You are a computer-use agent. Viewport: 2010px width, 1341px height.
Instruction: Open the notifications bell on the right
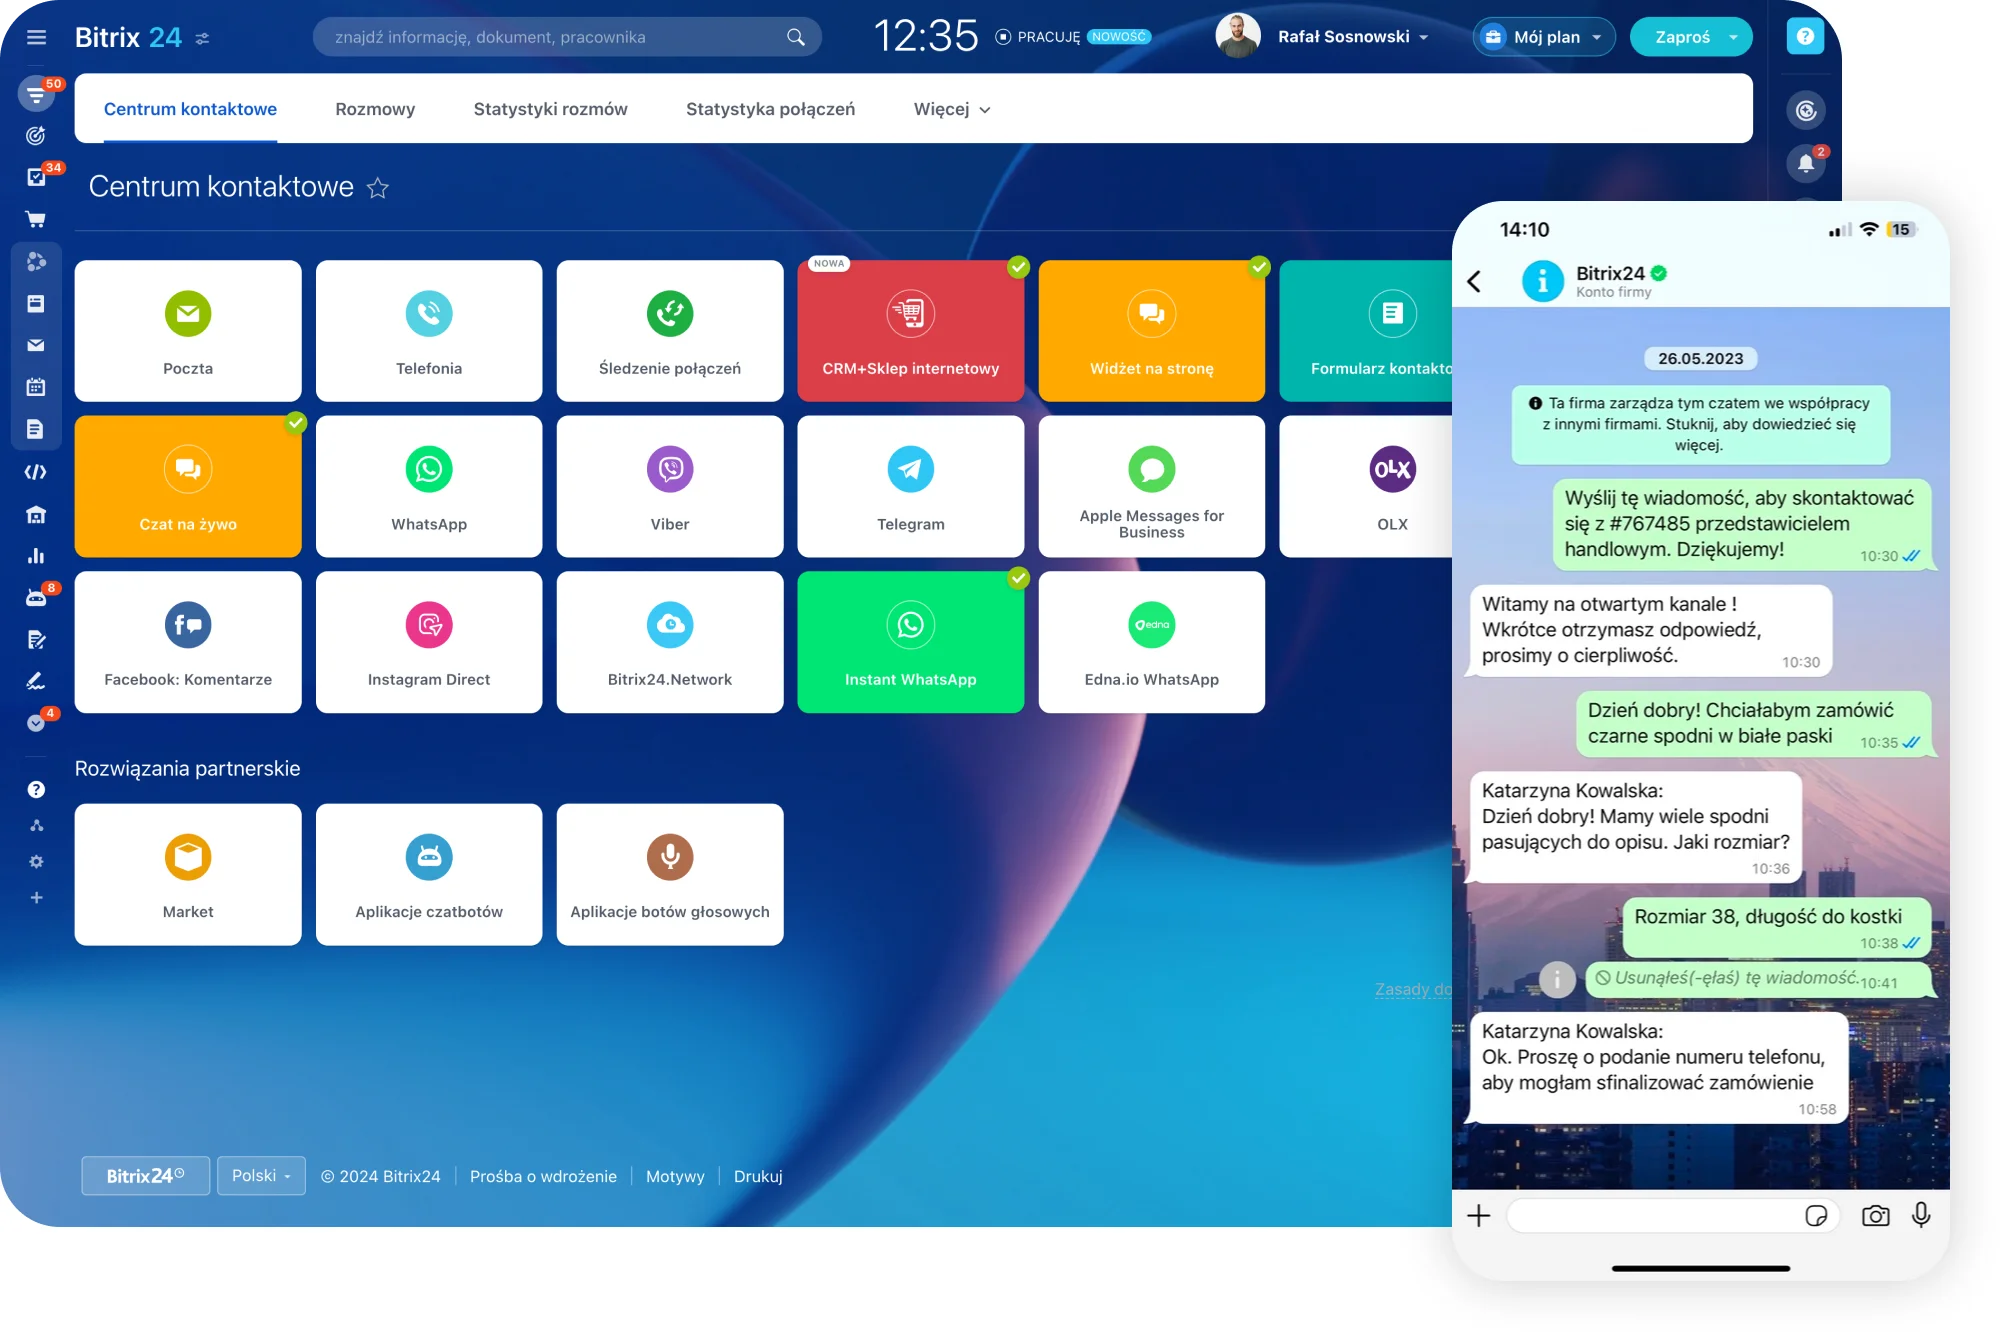[x=1806, y=163]
